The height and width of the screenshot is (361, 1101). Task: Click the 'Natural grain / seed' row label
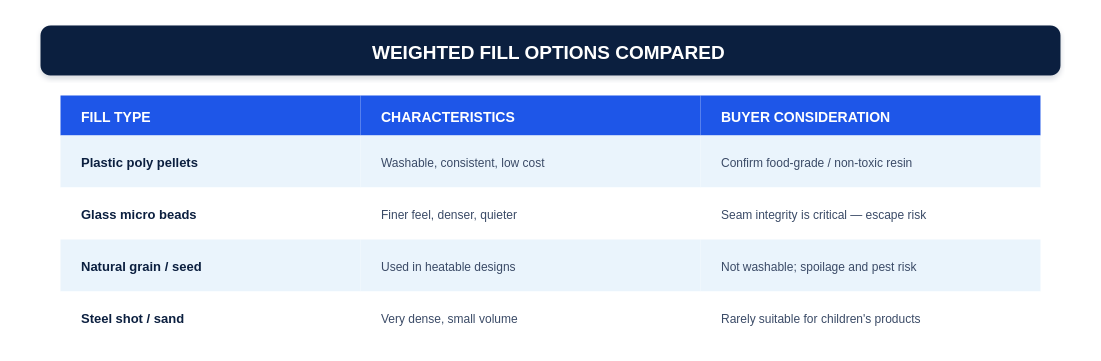click(x=141, y=267)
